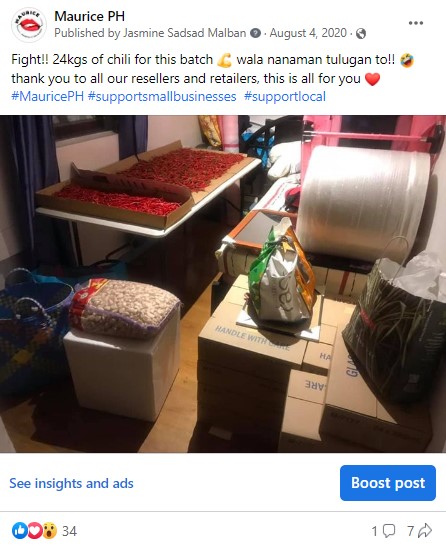The image size is (446, 549).
Task: Click the Boost post button
Action: [388, 483]
